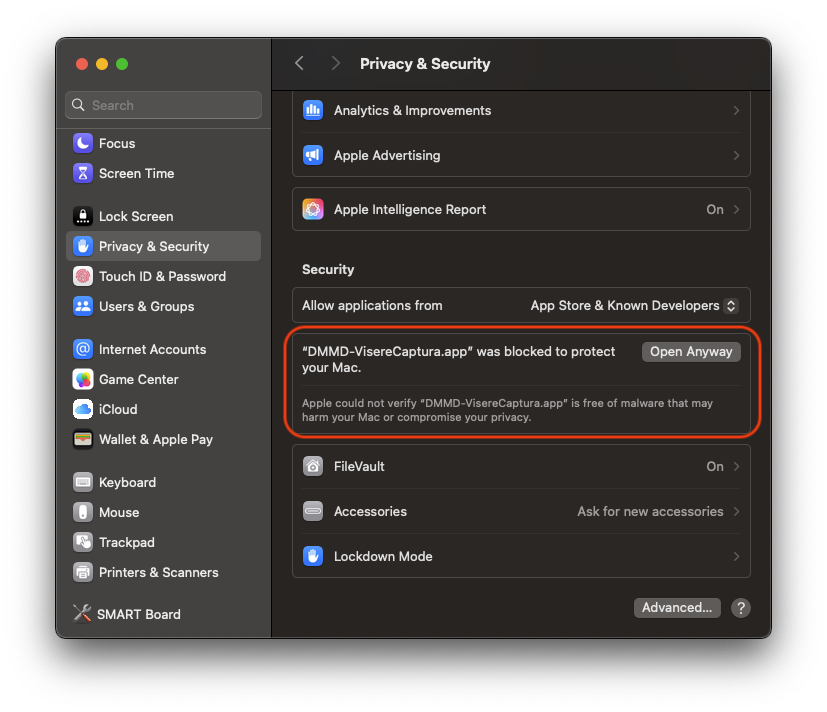Screen dimensions: 827x712
Task: Select Game Center label in sidebar
Action: click(139, 379)
